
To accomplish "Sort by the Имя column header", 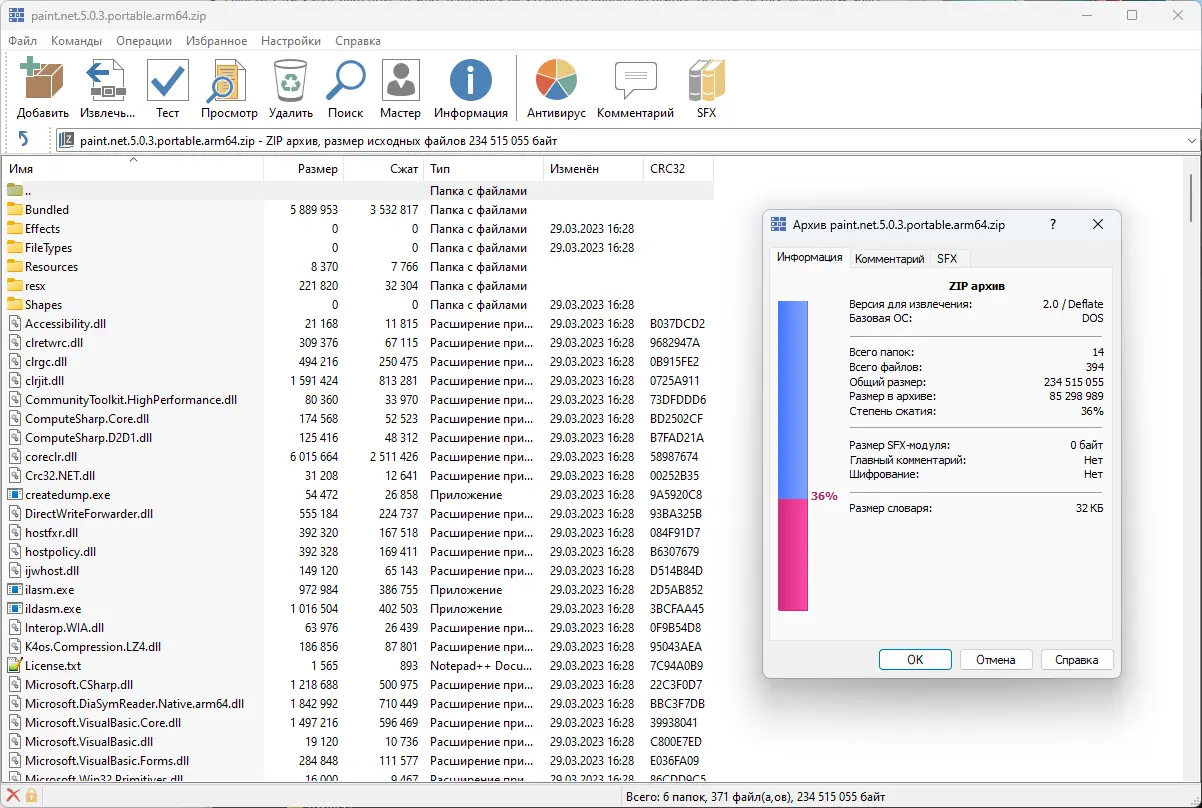I will [x=133, y=169].
